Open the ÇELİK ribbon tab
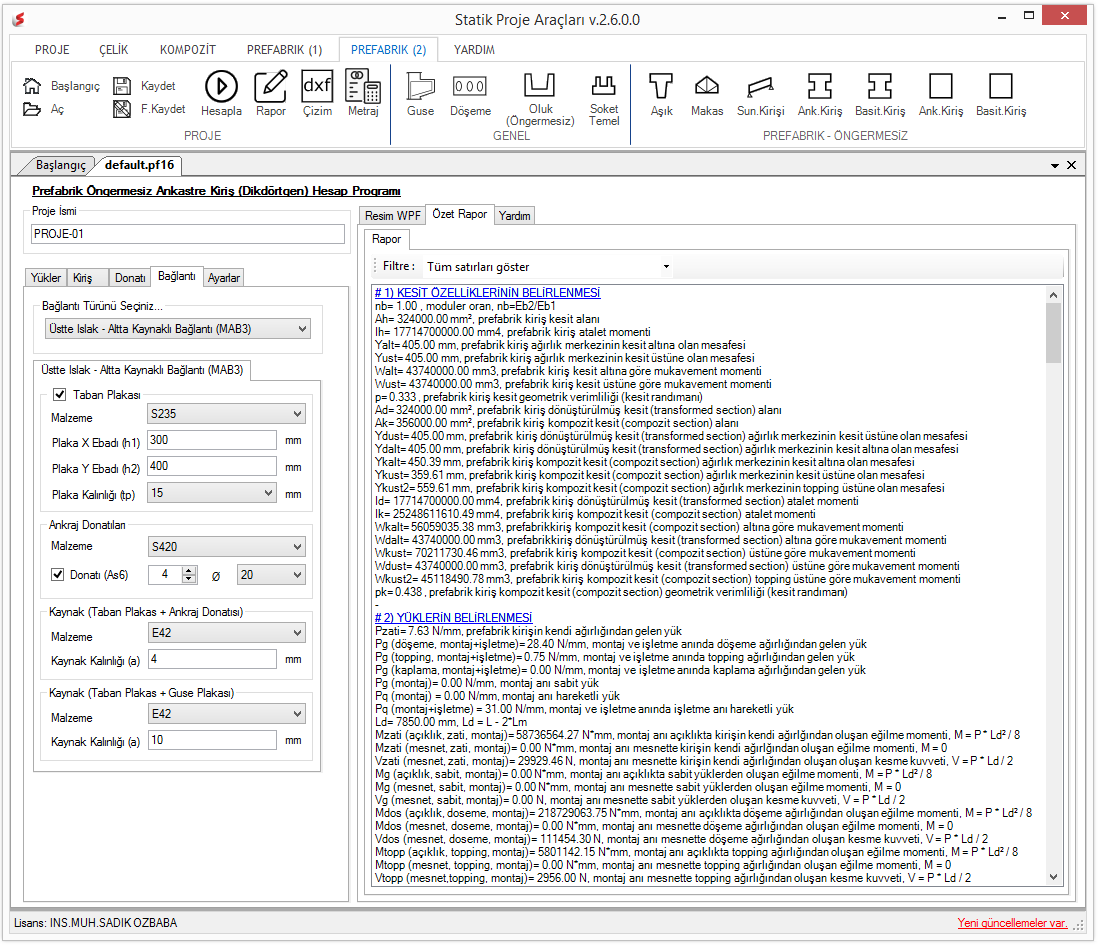1098x946 pixels. pyautogui.click(x=113, y=50)
